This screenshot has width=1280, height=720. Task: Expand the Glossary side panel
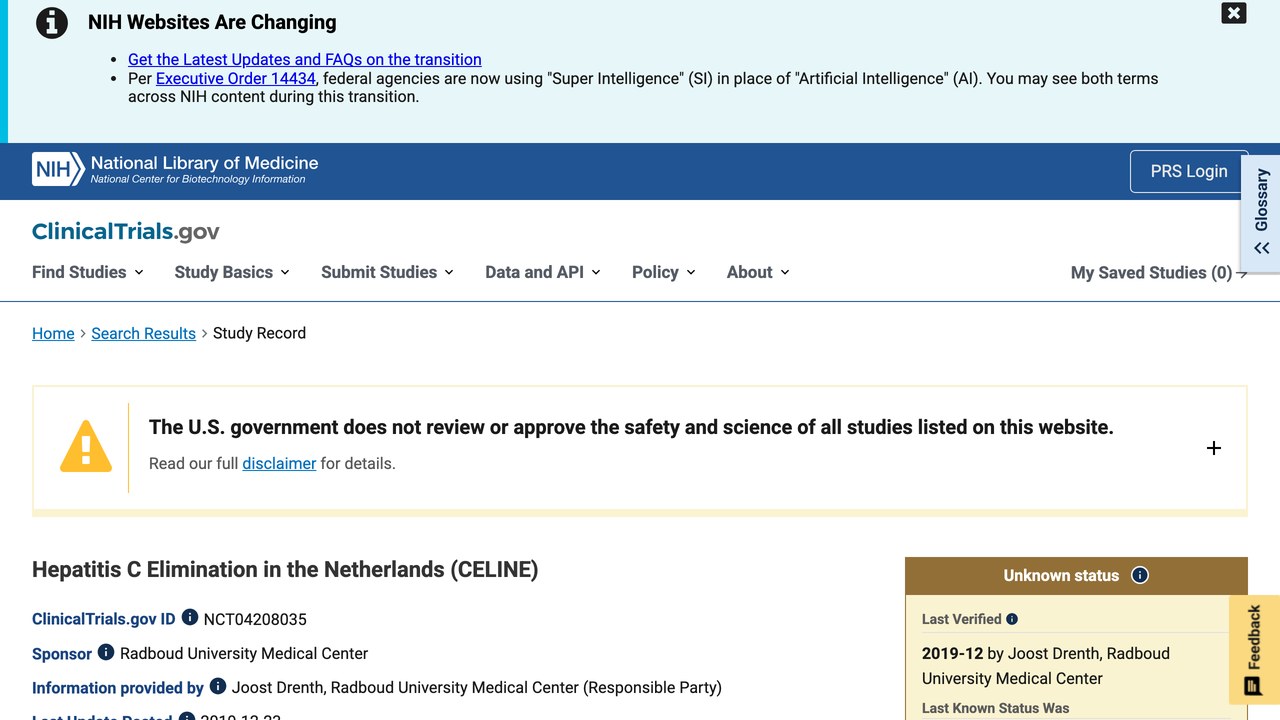click(x=1261, y=212)
